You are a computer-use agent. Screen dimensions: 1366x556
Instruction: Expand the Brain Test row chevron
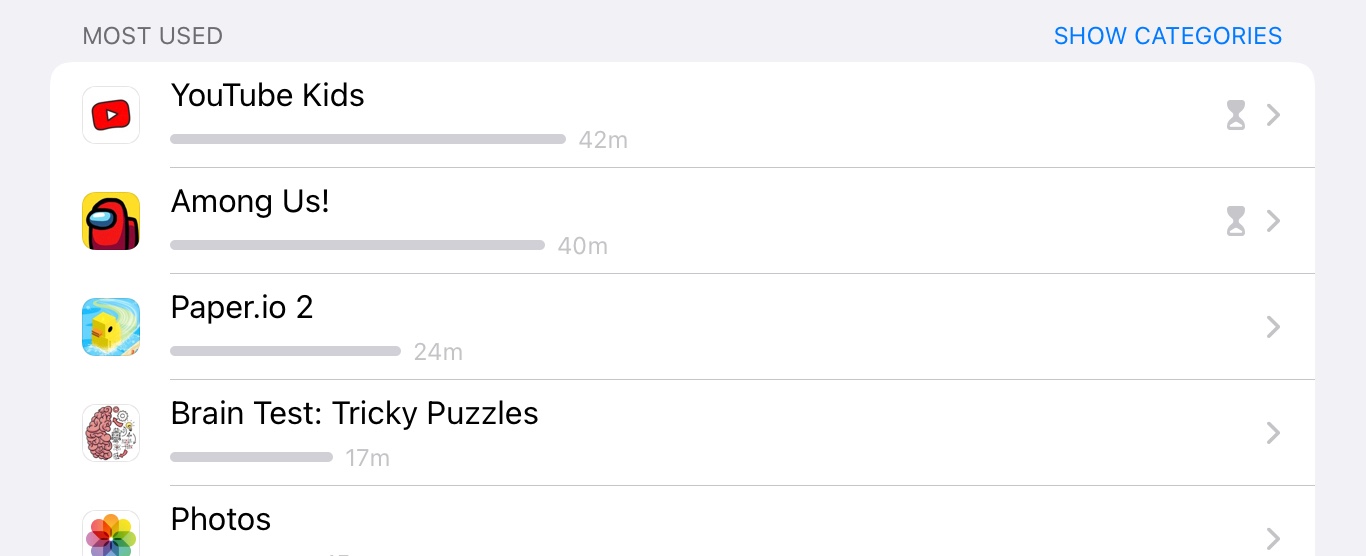point(1273,433)
